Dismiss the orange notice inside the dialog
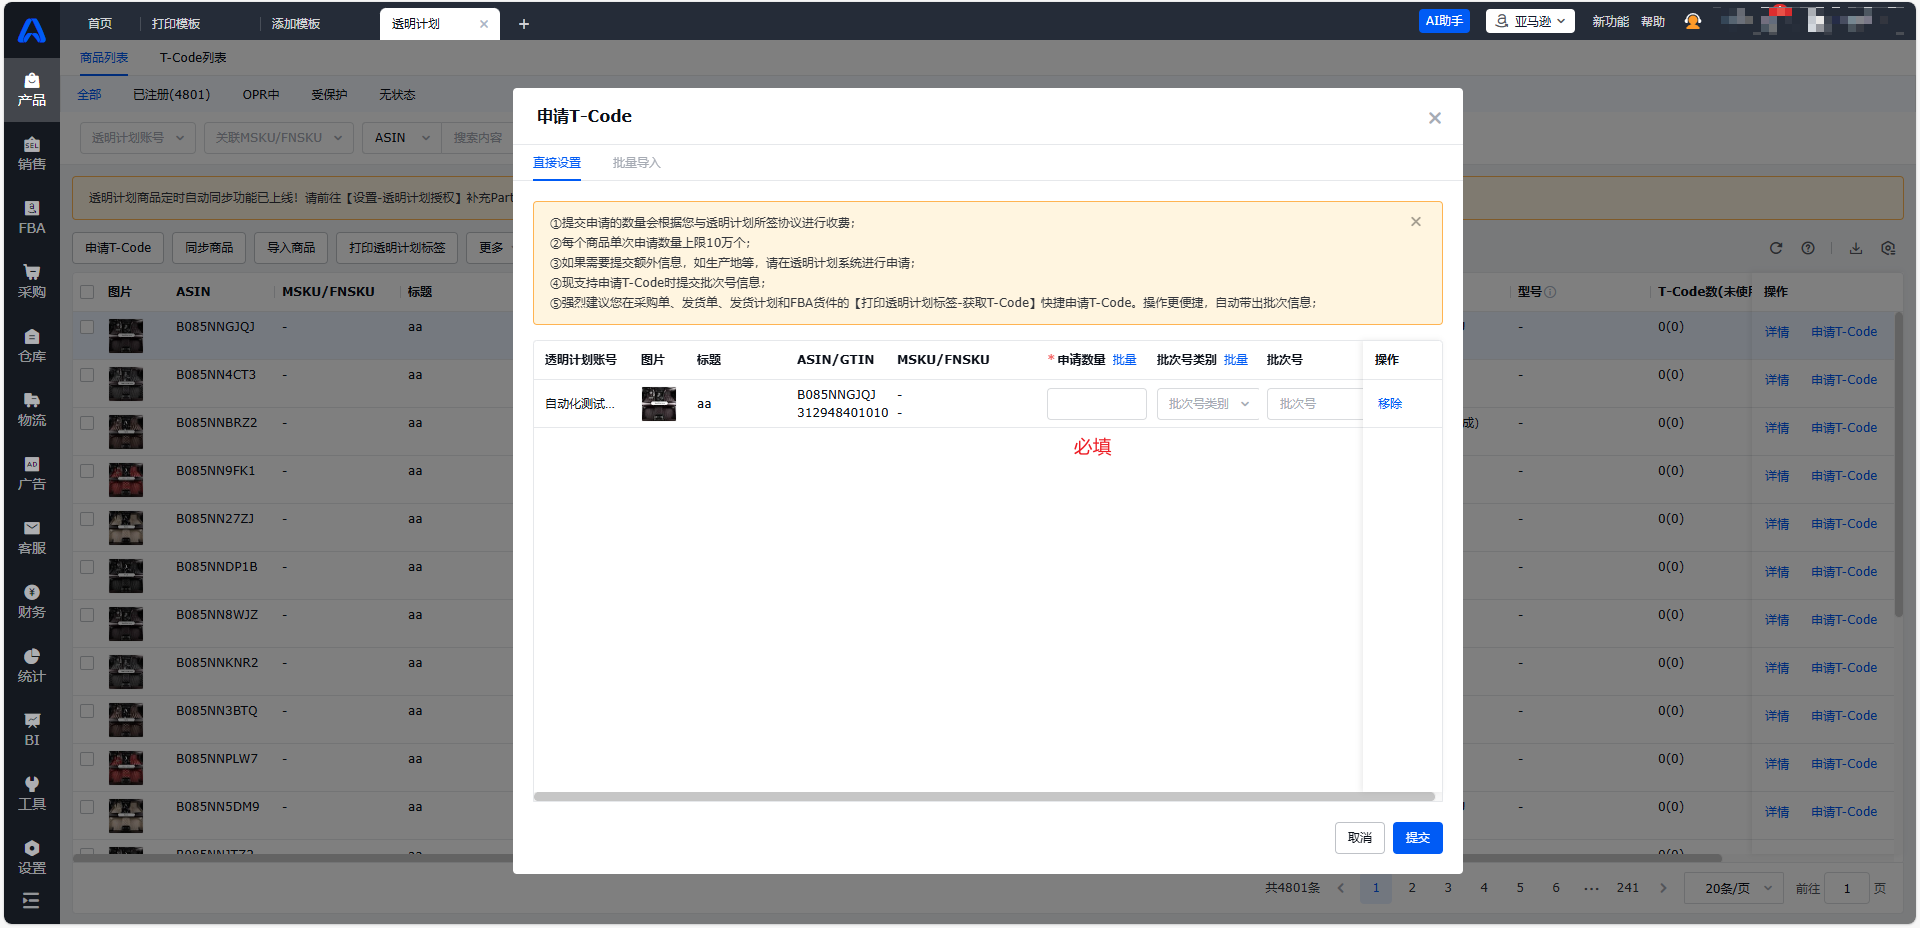1920x928 pixels. click(x=1416, y=222)
